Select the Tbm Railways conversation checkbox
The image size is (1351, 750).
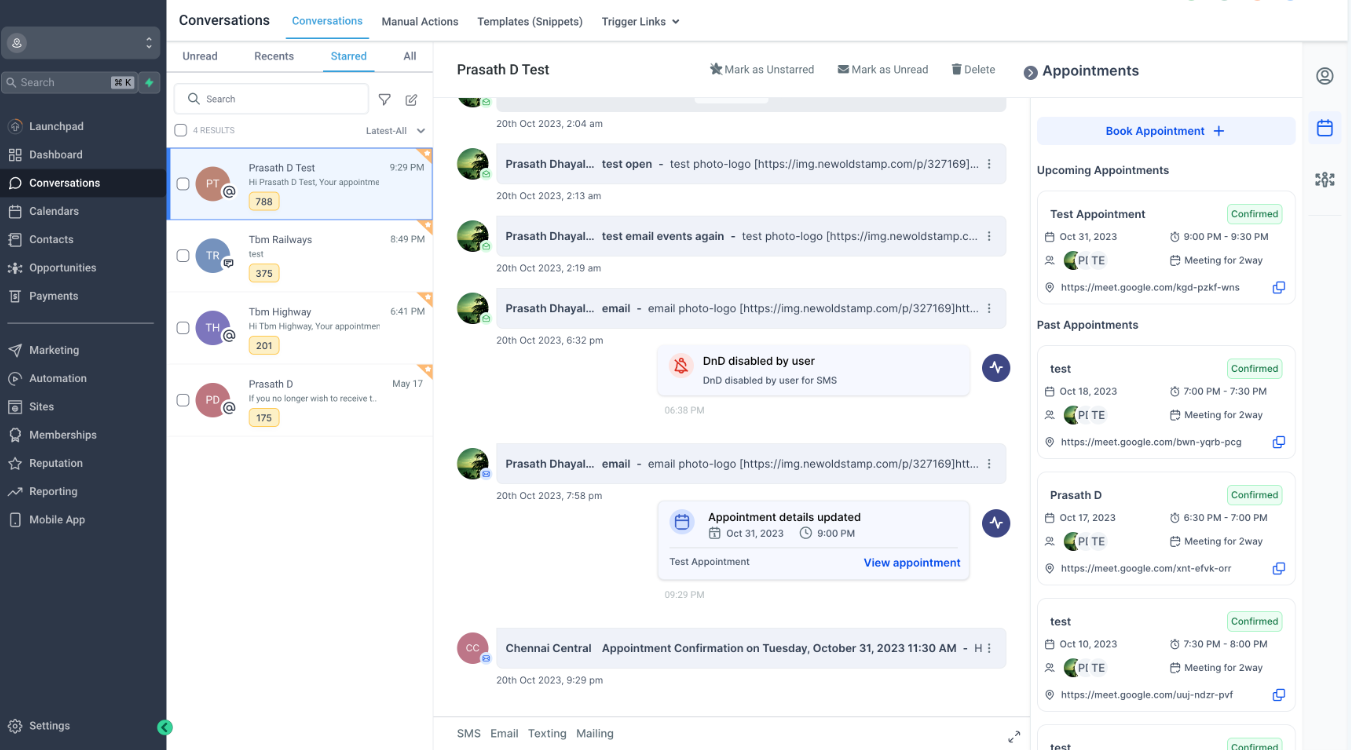(183, 256)
